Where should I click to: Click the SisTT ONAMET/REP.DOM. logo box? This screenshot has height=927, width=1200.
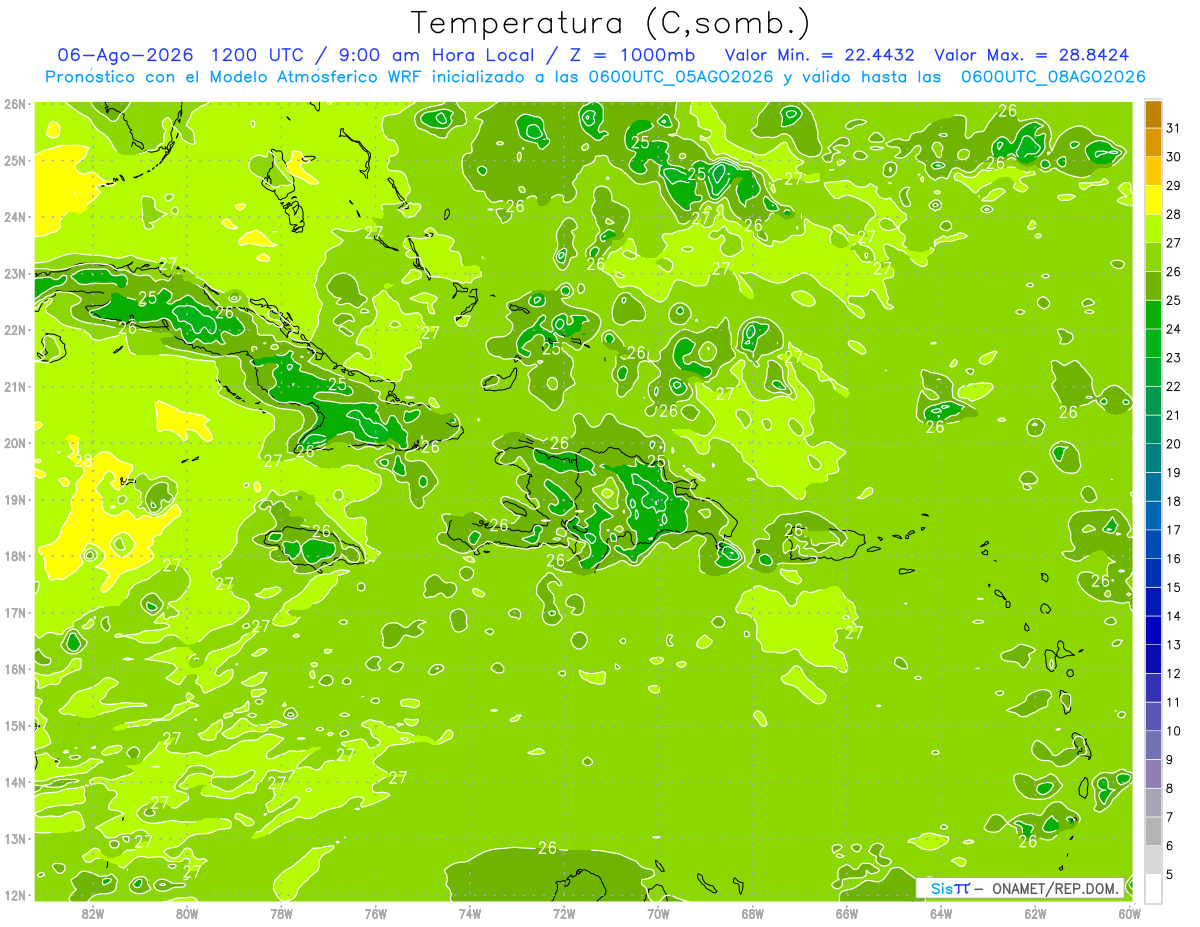coord(1022,888)
